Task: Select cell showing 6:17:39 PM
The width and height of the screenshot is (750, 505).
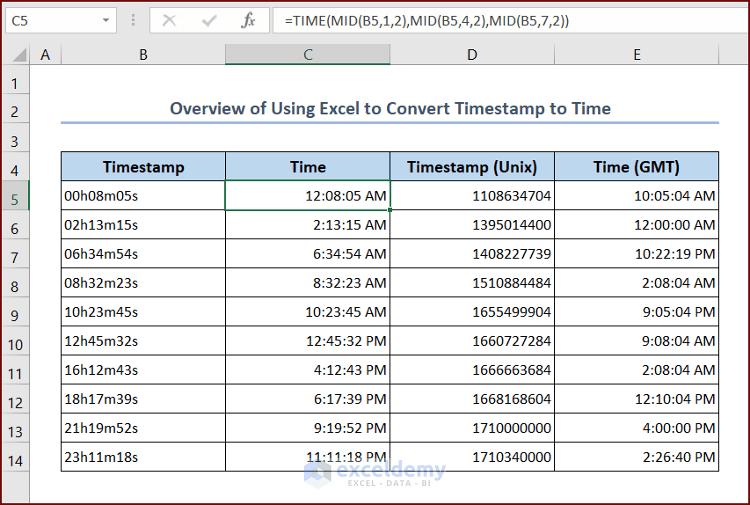Action: click(308, 399)
